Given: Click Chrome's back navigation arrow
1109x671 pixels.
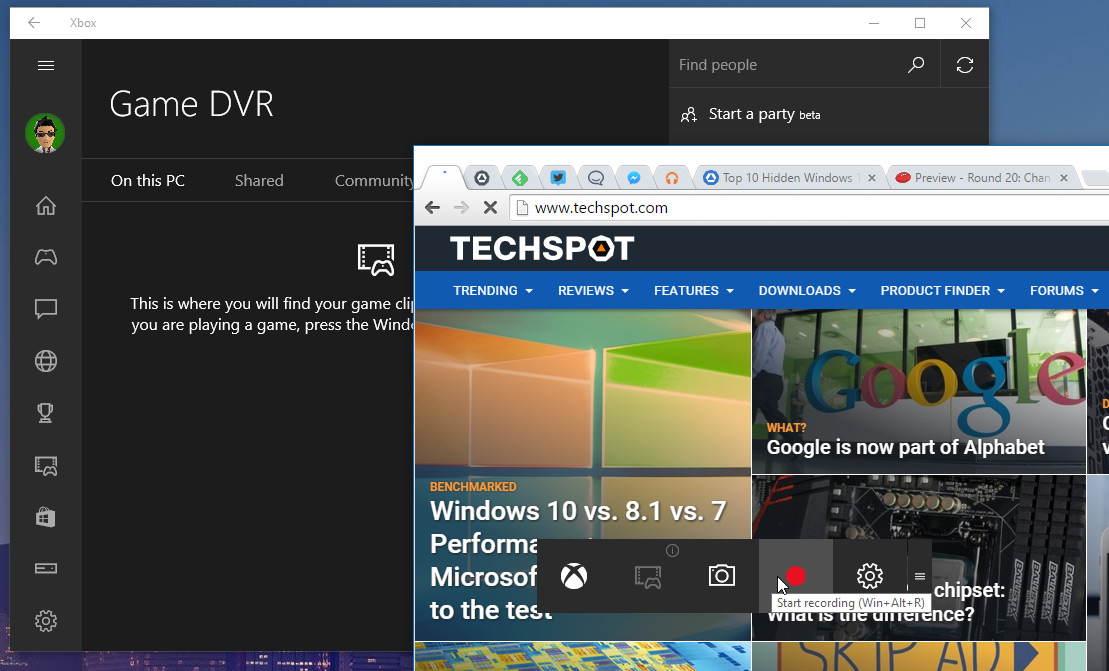Looking at the screenshot, I should click(432, 207).
